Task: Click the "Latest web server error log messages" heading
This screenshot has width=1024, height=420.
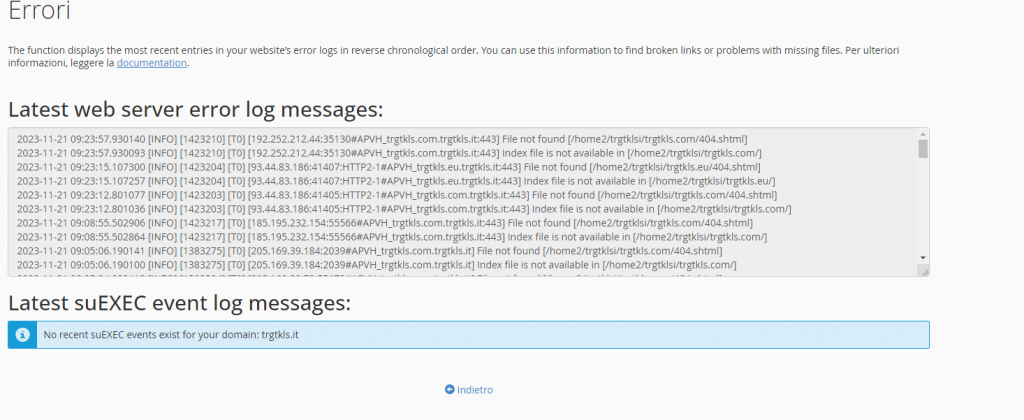Action: (x=195, y=109)
